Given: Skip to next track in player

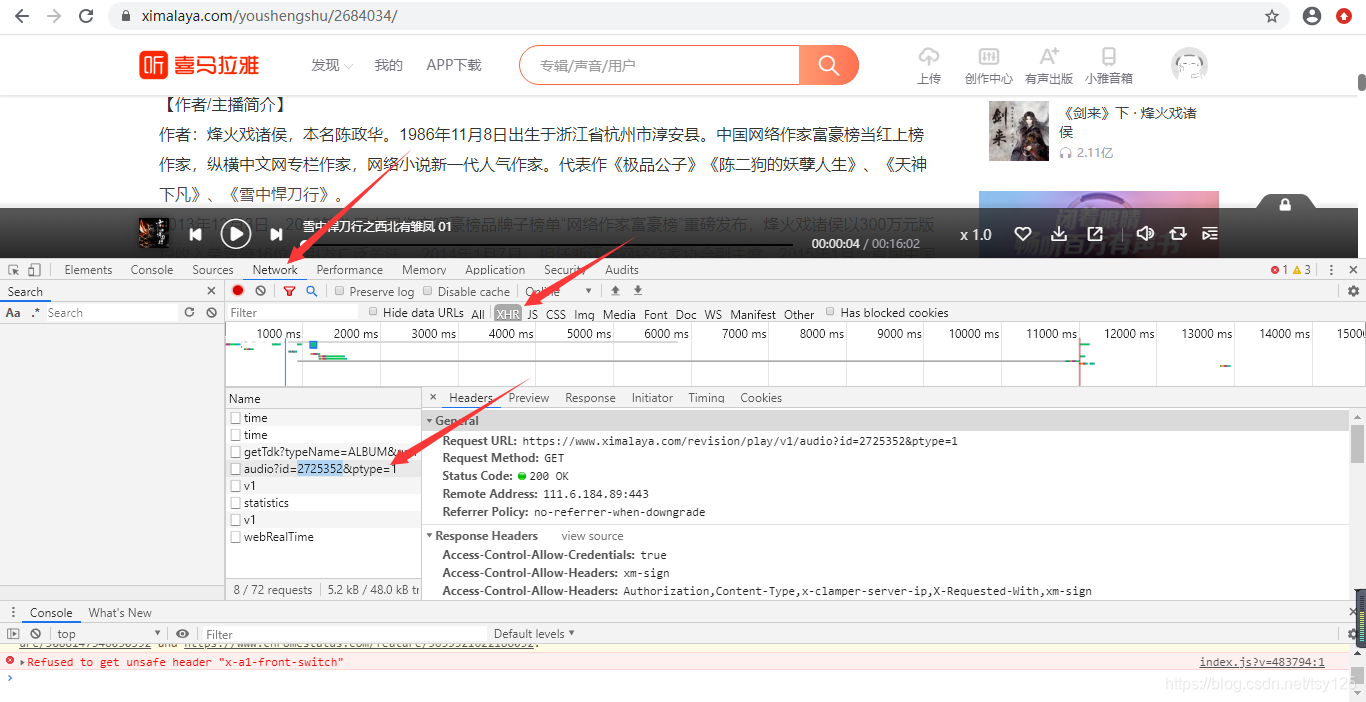Looking at the screenshot, I should [276, 234].
